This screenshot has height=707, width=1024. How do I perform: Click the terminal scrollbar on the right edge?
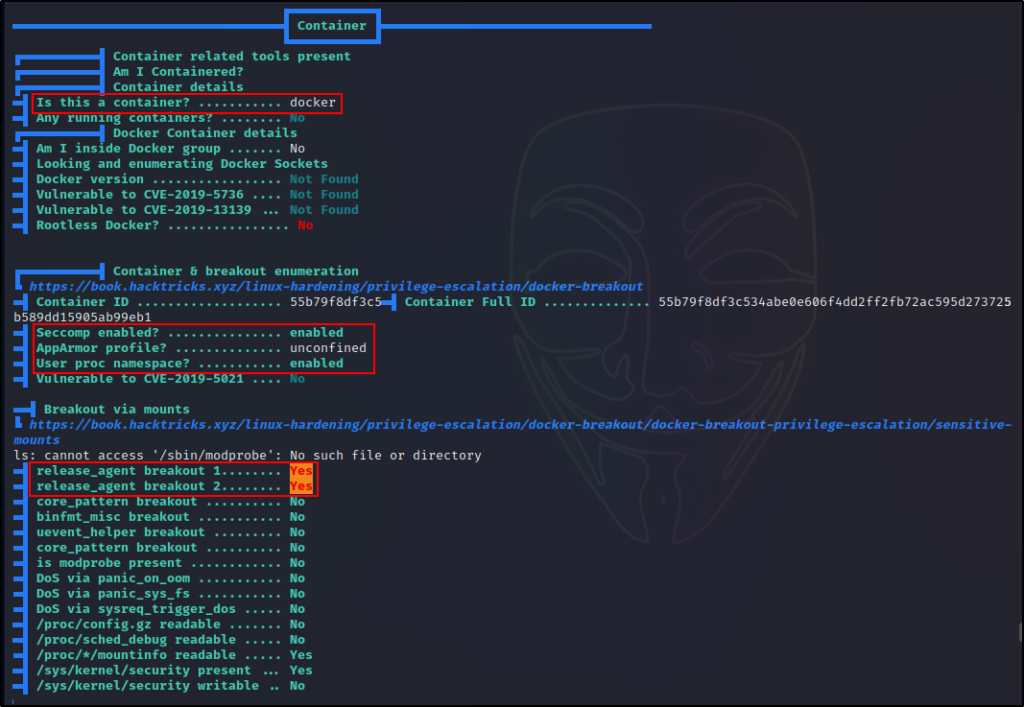pos(1019,632)
